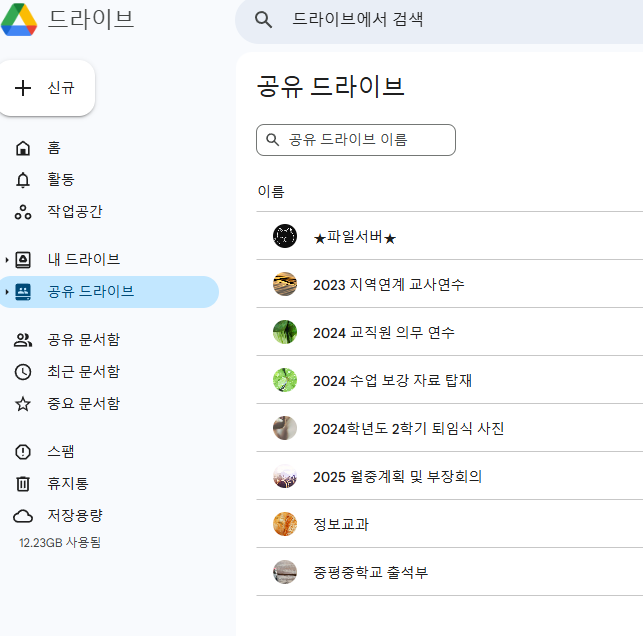The height and width of the screenshot is (636, 643).
Task: Click the magnifier icon in 드라이브에서 검색 bar
Action: [x=263, y=19]
